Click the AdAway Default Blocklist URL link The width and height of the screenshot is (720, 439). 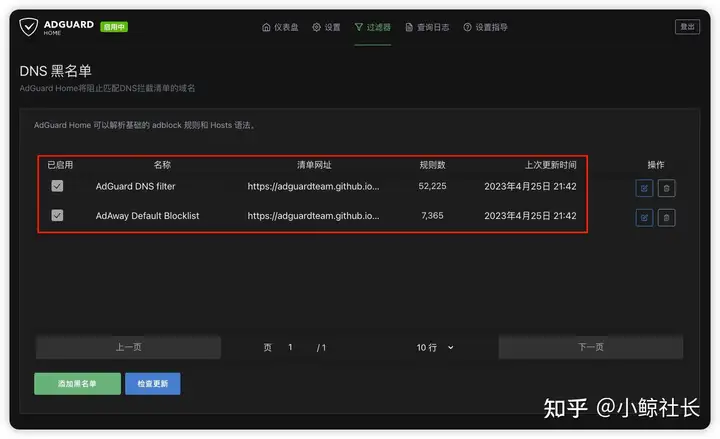(314, 216)
